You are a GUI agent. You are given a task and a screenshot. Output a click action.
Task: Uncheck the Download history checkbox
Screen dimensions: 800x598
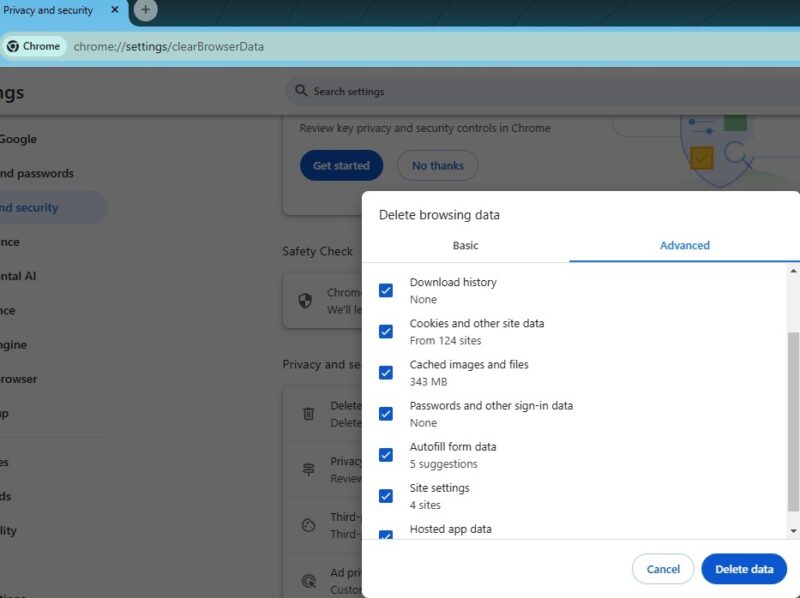[385, 290]
